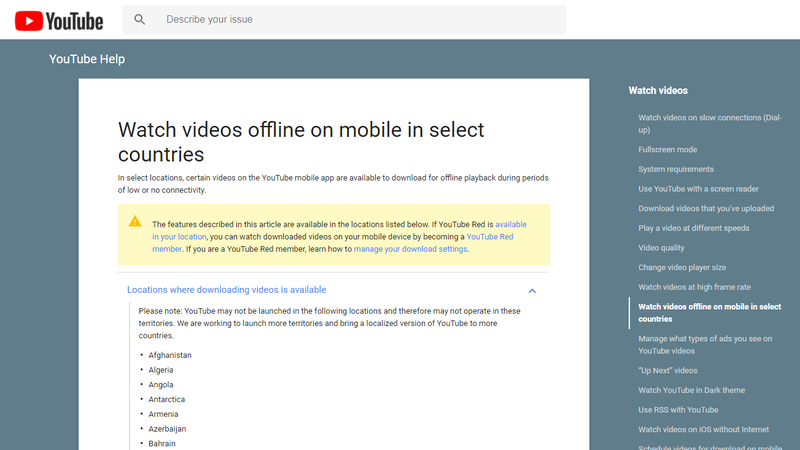Click the 'Please note' paragraph text
Viewport: 800px width, 450px height.
tap(330, 323)
